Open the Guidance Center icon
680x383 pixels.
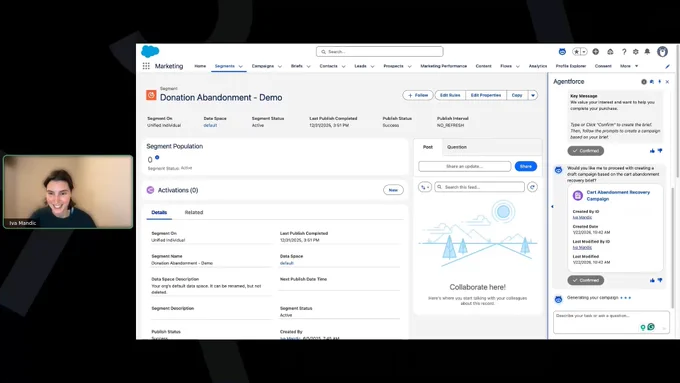click(610, 52)
